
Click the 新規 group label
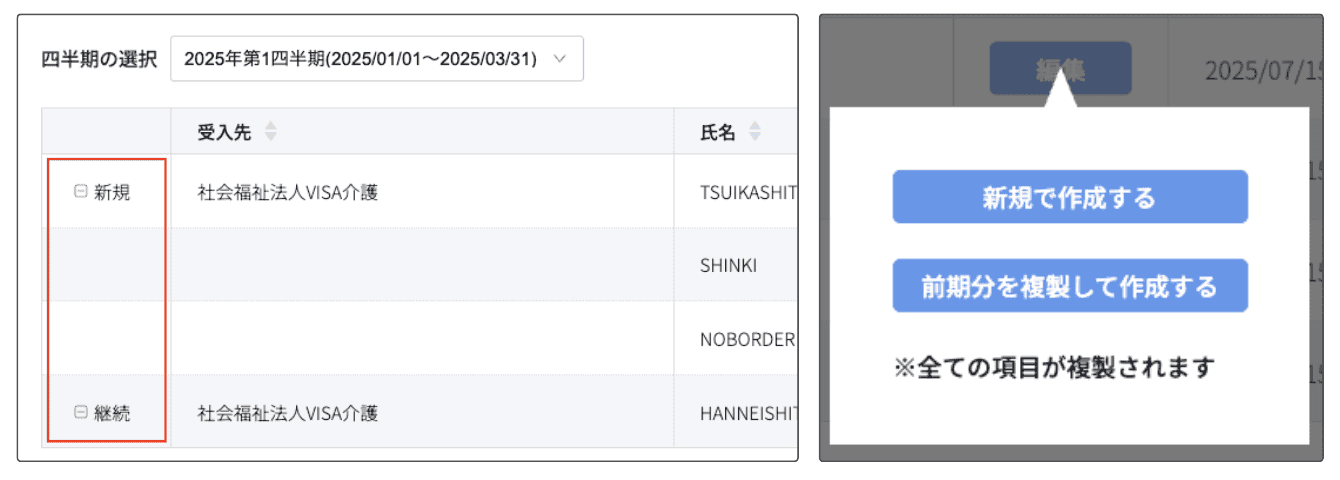click(112, 192)
